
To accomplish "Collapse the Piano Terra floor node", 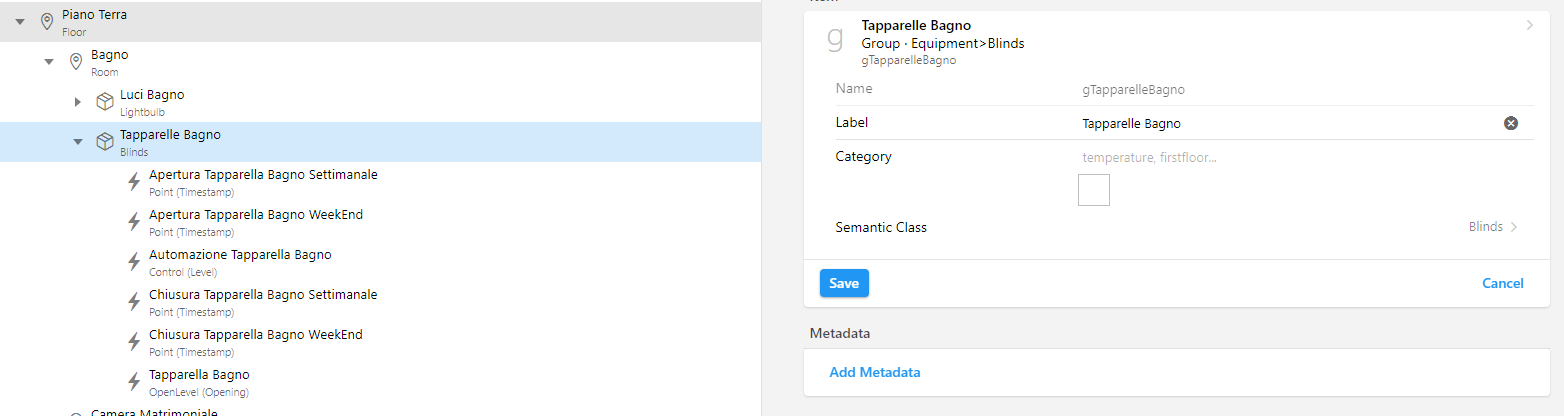I will 19,22.
